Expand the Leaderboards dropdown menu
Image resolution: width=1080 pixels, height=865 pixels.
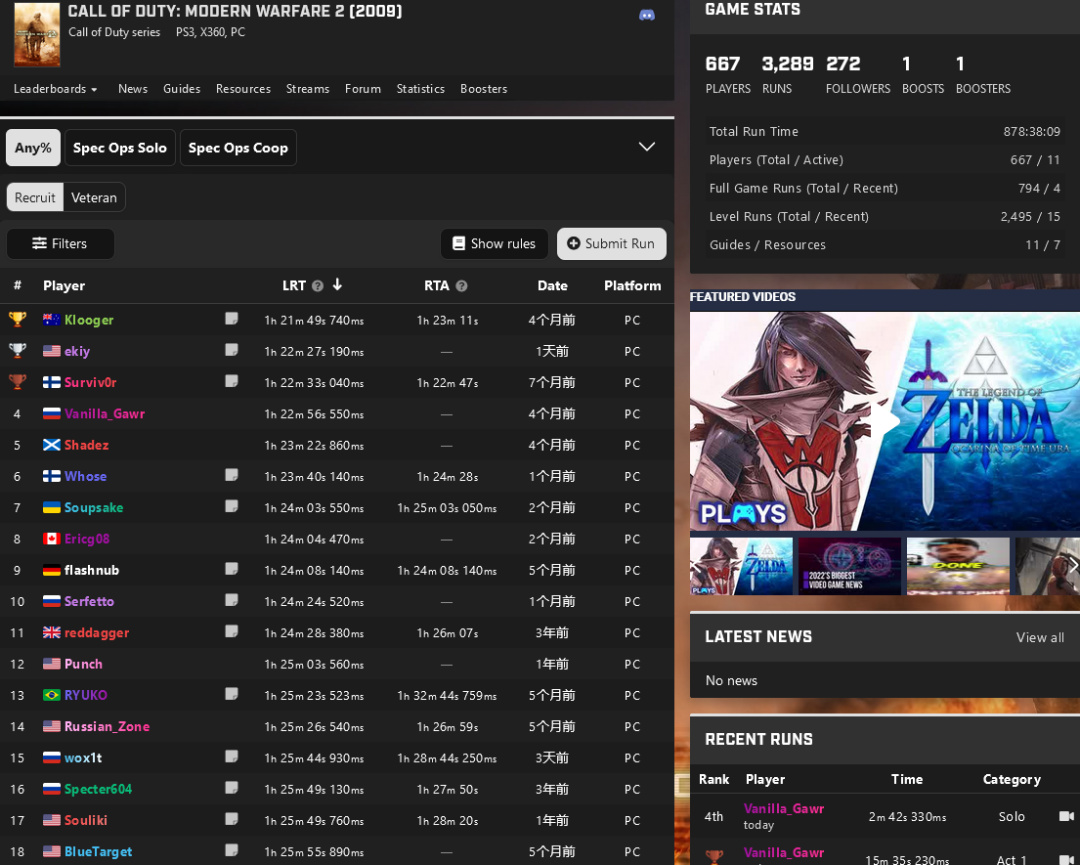tap(55, 89)
